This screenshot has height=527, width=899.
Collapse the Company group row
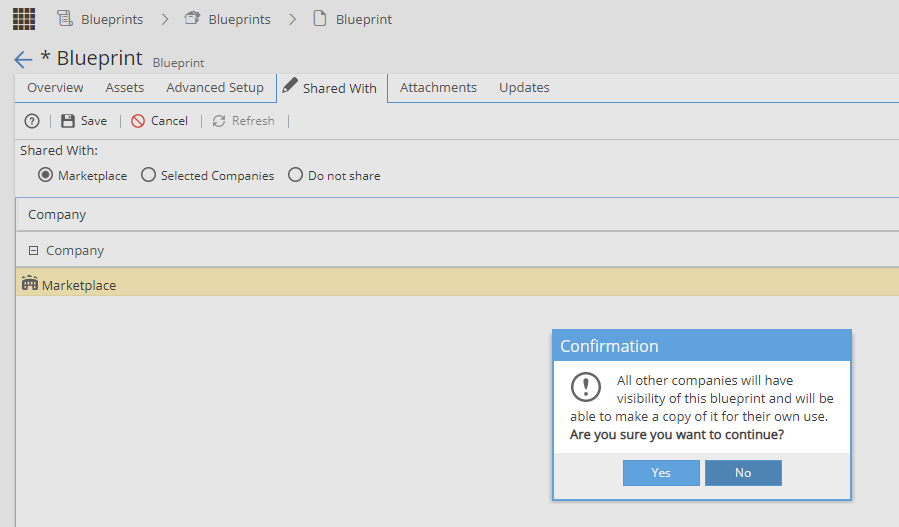click(33, 251)
